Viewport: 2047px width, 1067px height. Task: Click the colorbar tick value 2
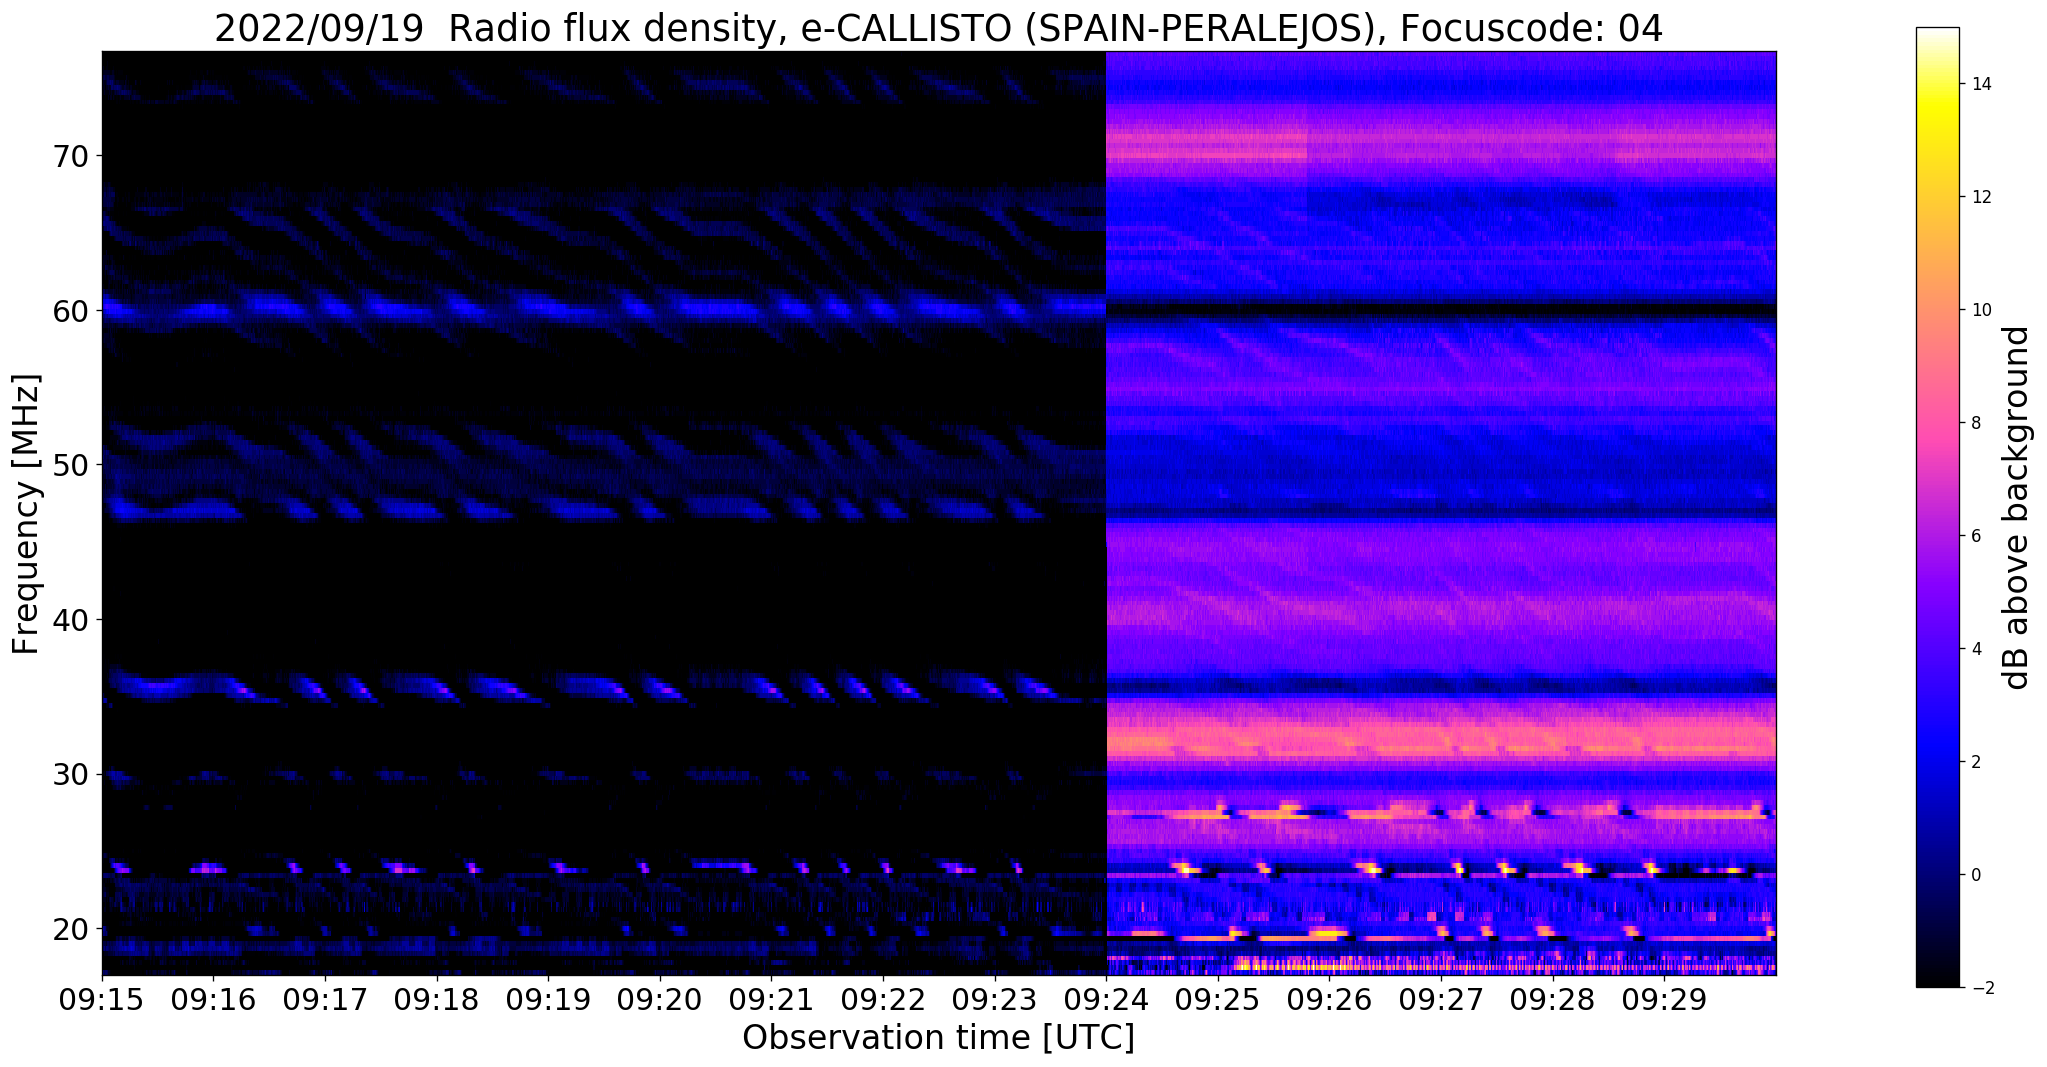point(1974,762)
